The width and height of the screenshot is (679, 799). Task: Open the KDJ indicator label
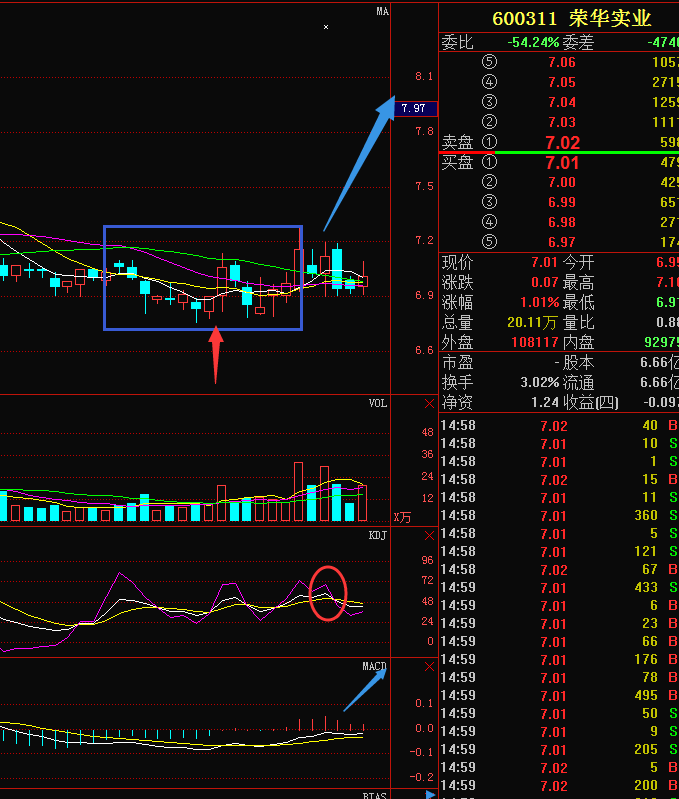tap(378, 535)
